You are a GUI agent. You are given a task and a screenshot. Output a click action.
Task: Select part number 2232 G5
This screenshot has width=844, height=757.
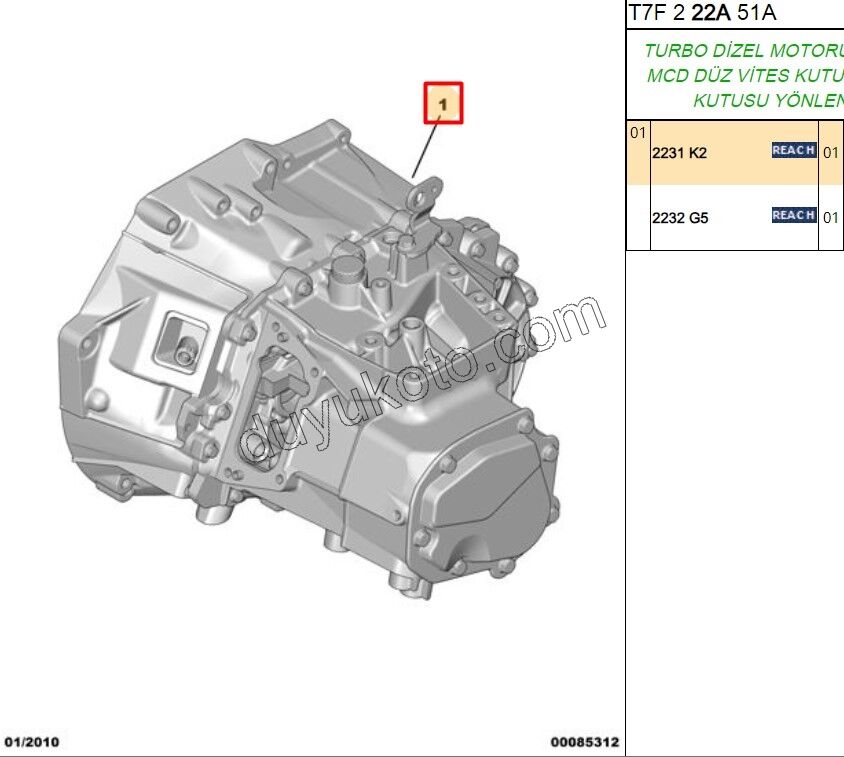tap(679, 217)
